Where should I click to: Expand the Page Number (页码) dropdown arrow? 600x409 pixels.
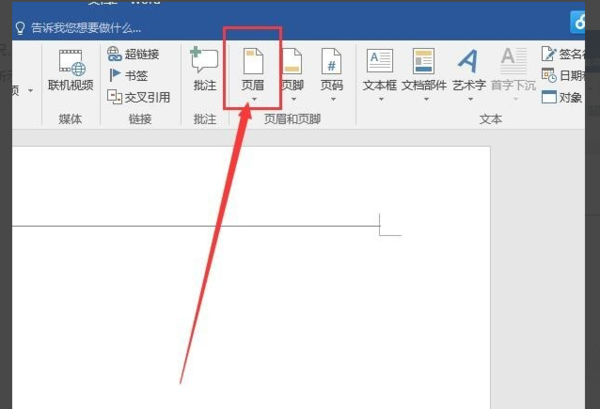point(333,99)
